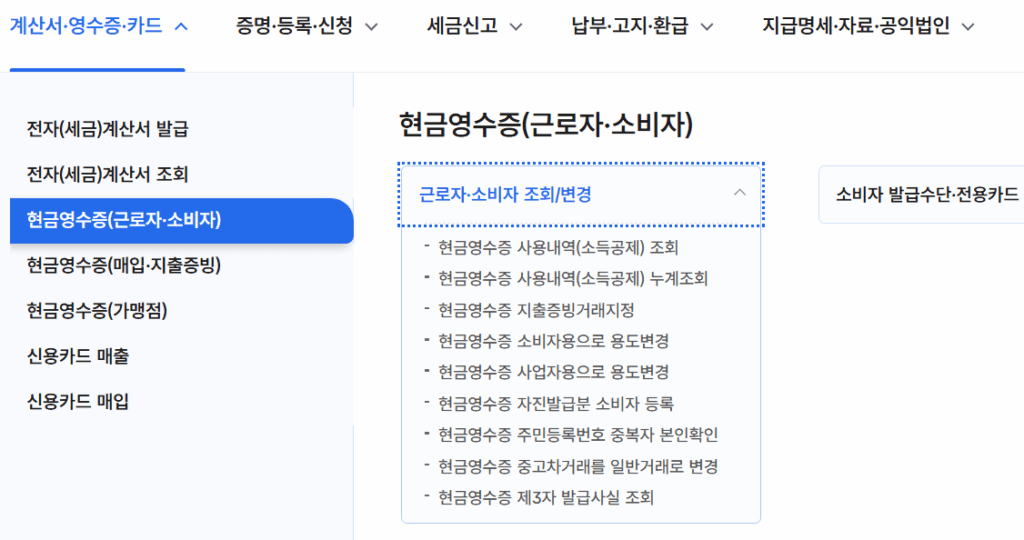Image resolution: width=1024 pixels, height=540 pixels.
Task: Select 신용카드 매입 in sidebar
Action: click(78, 402)
